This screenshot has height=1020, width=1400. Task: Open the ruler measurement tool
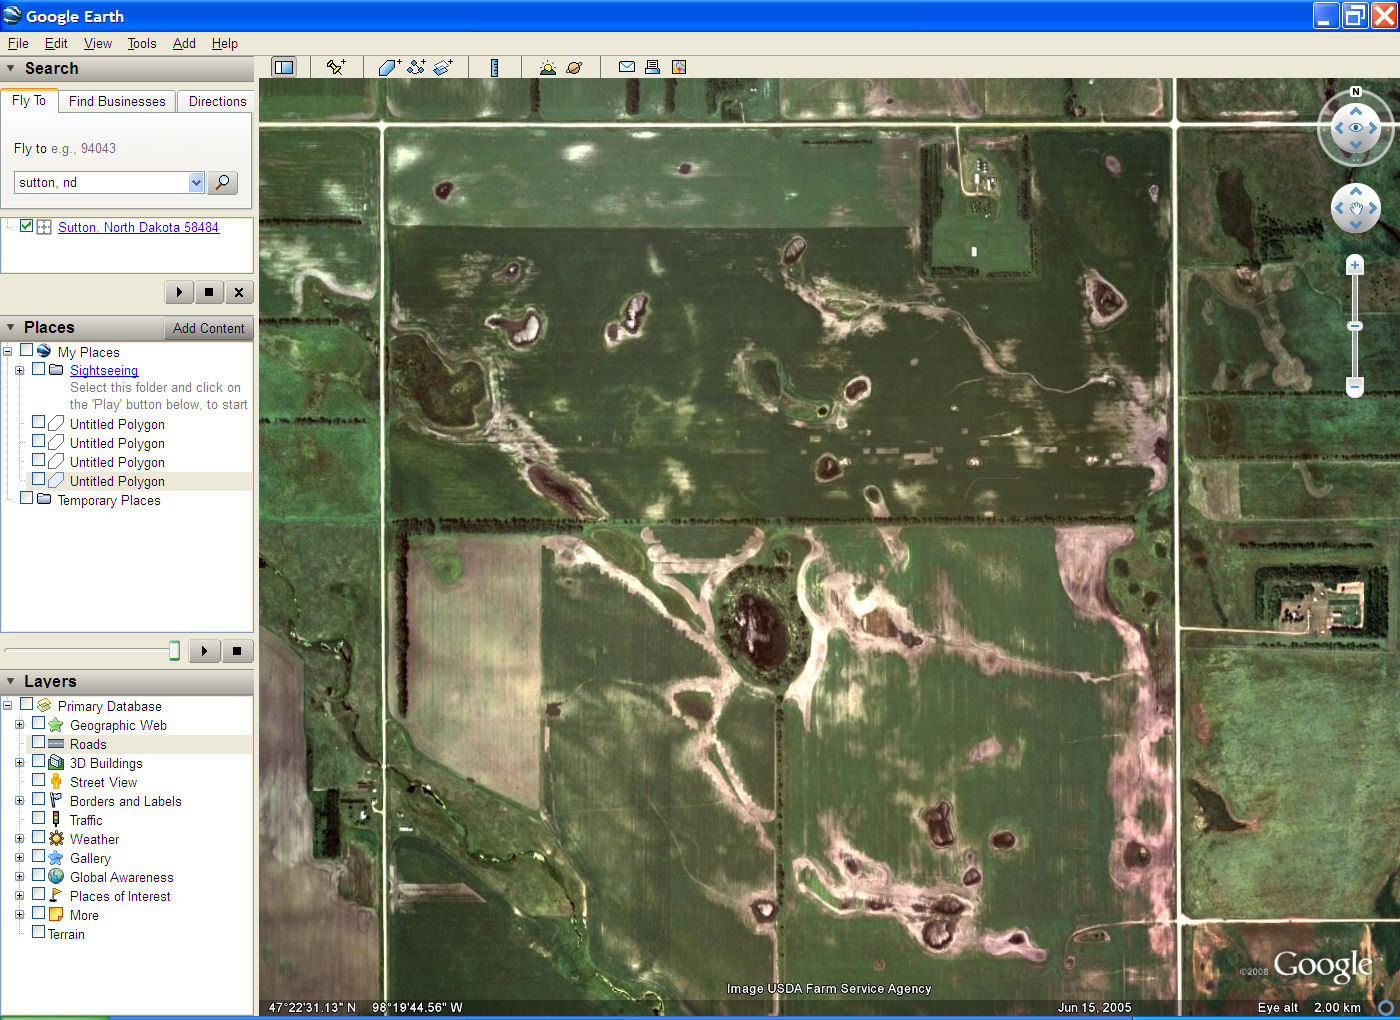point(494,67)
